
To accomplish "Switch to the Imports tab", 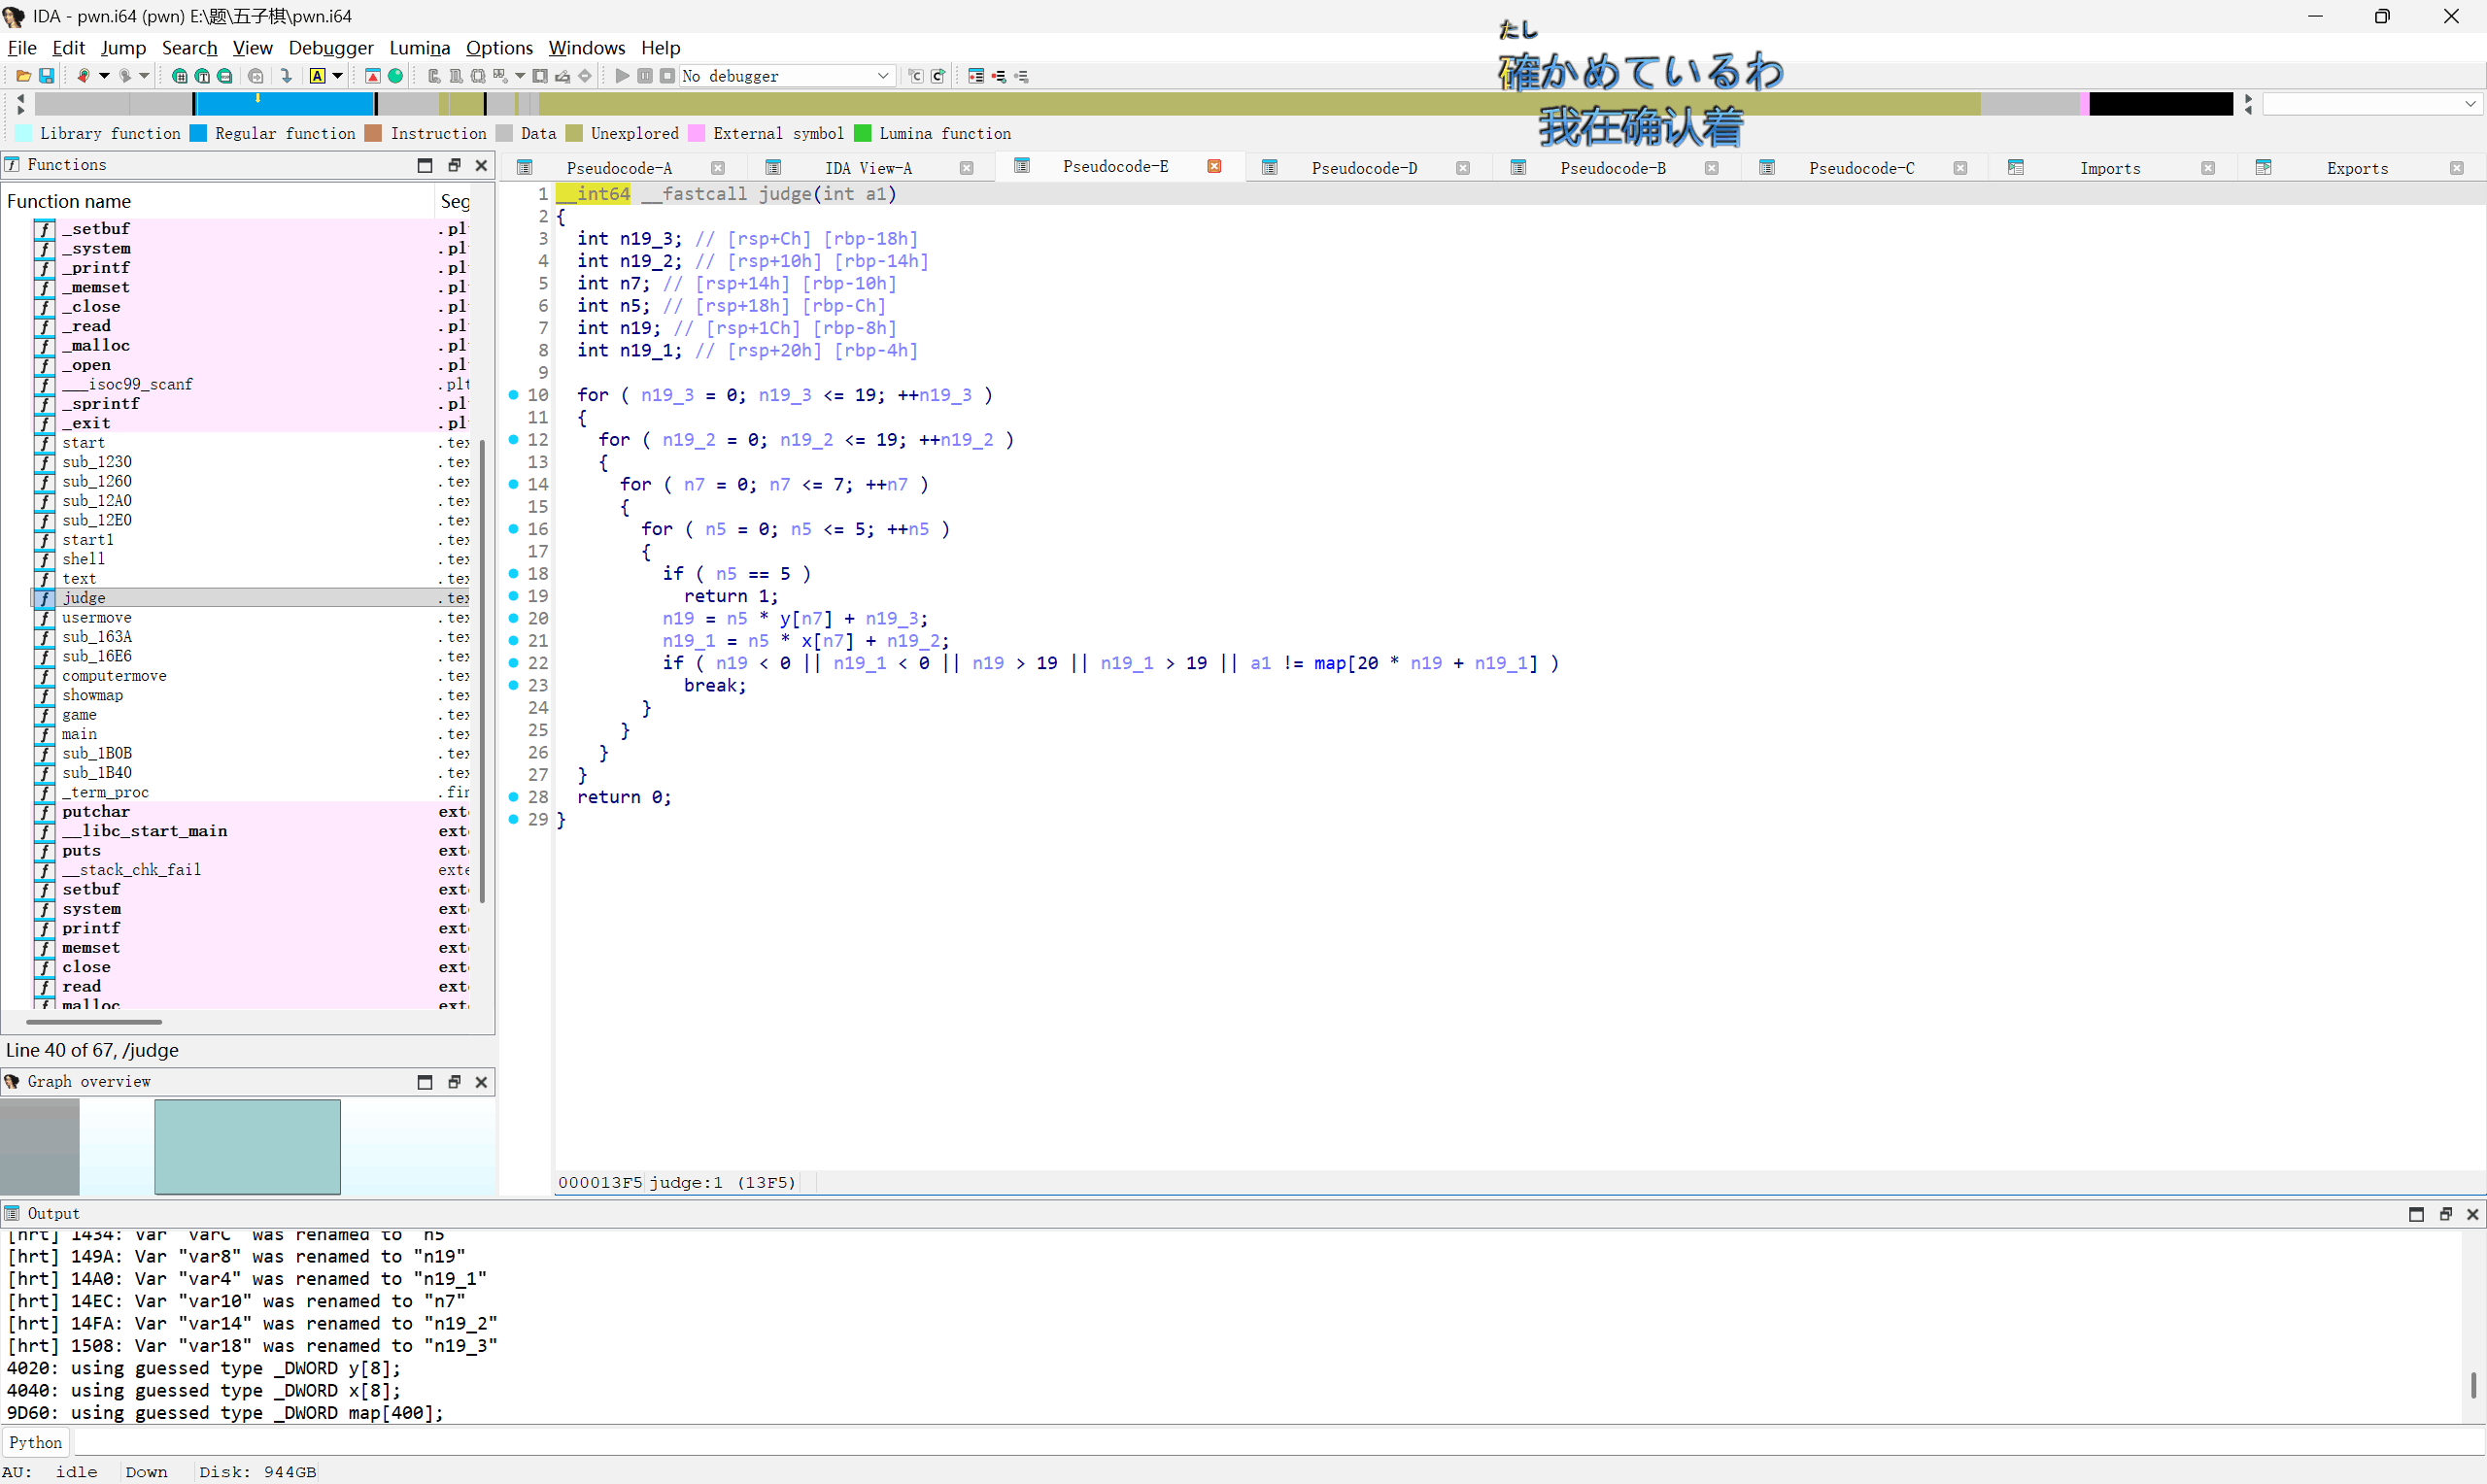I will pyautogui.click(x=2110, y=168).
